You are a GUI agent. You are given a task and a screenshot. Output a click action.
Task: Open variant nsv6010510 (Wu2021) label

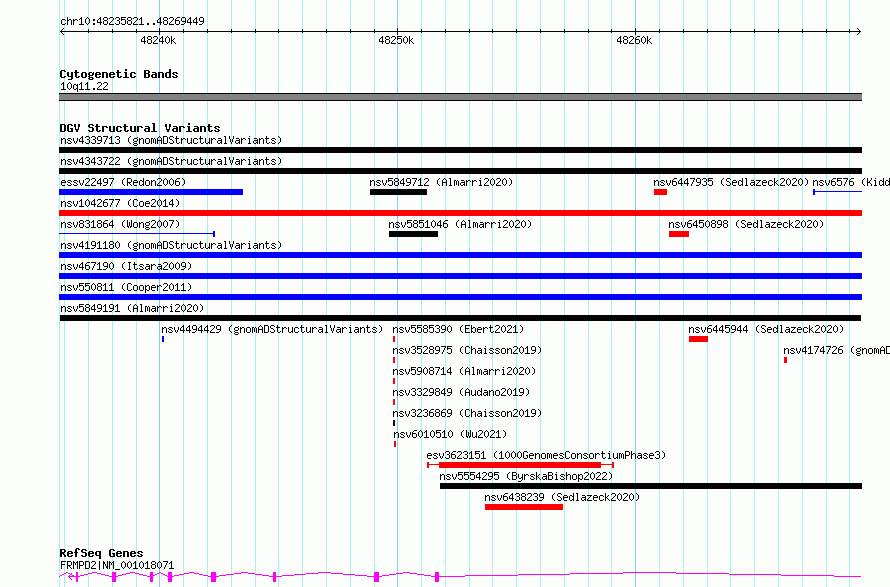coord(450,434)
